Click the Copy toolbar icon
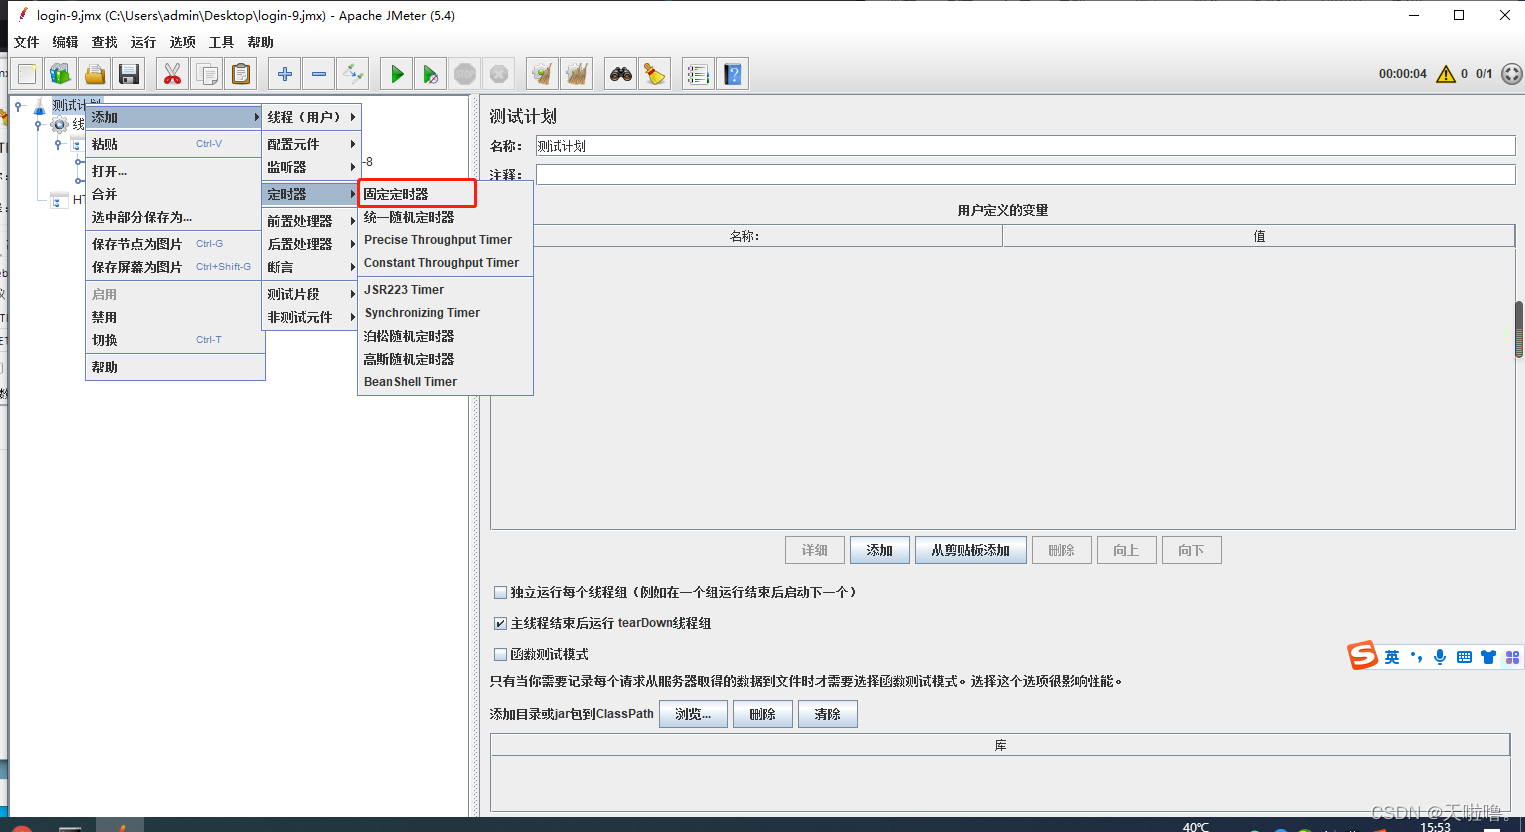 coord(207,74)
